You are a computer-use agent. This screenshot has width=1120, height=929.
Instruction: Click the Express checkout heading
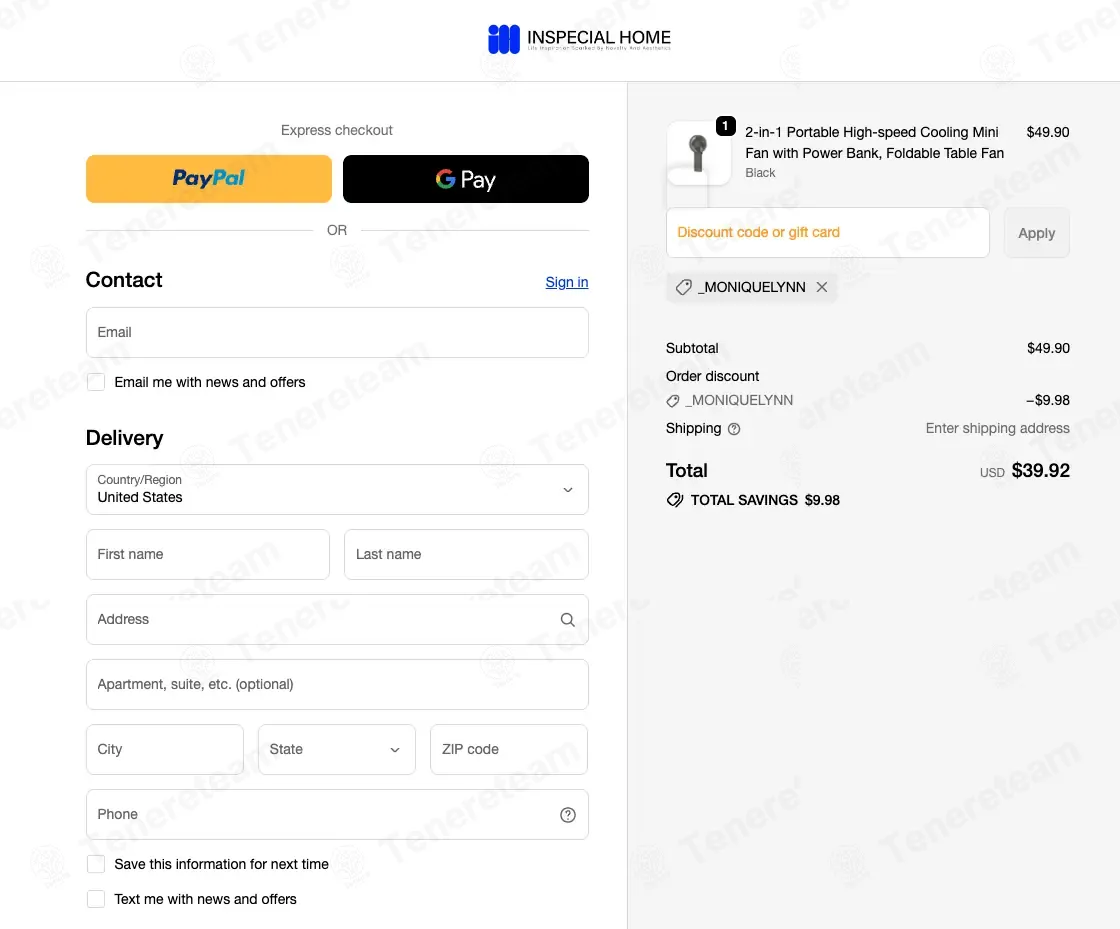pyautogui.click(x=336, y=130)
